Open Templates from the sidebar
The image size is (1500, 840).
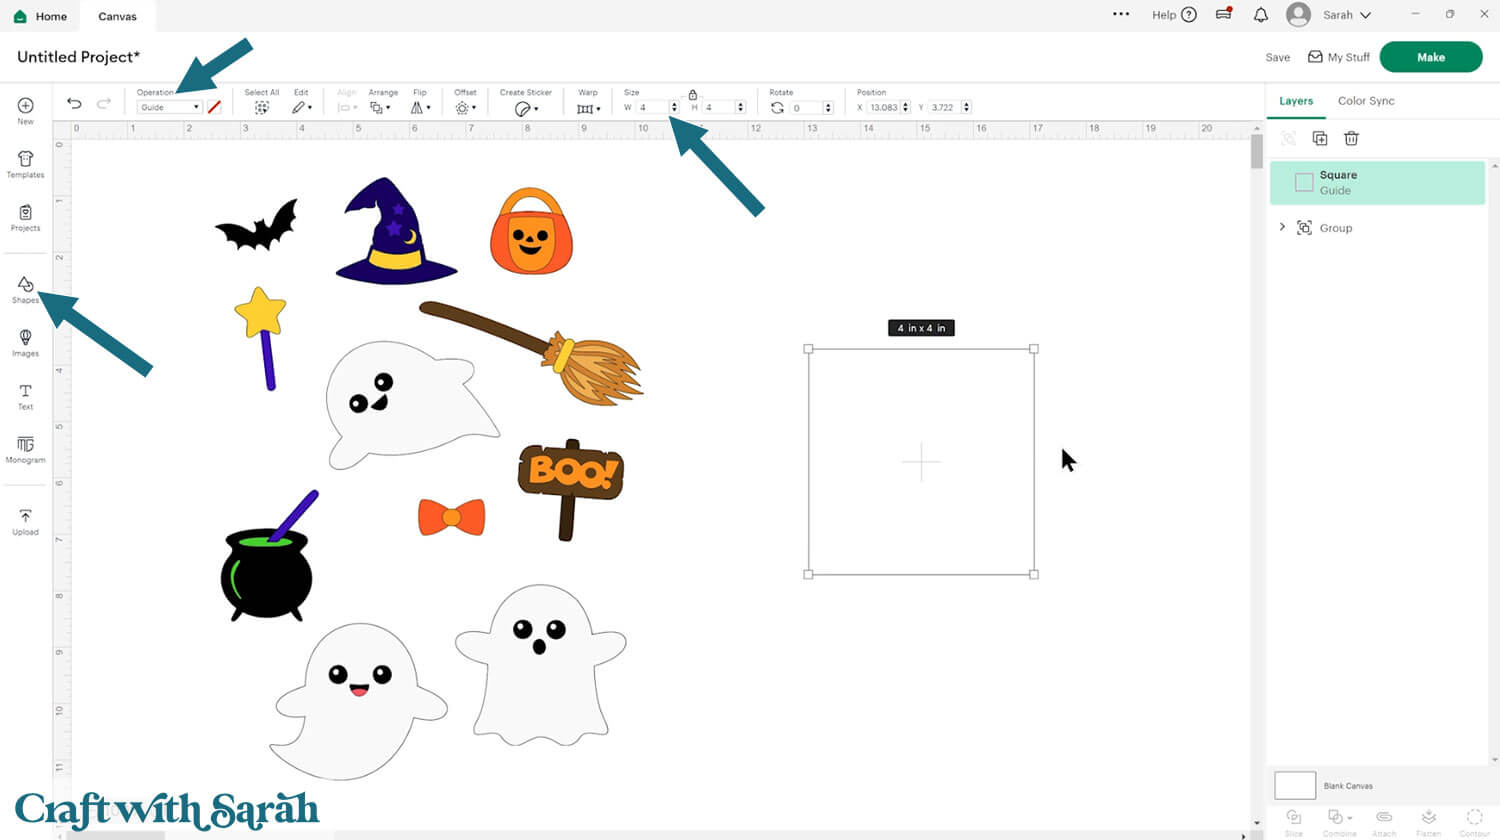[25, 164]
